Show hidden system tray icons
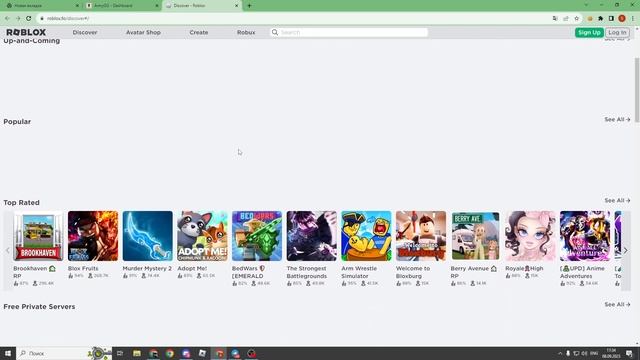Image resolution: width=640 pixels, height=360 pixels. point(560,353)
